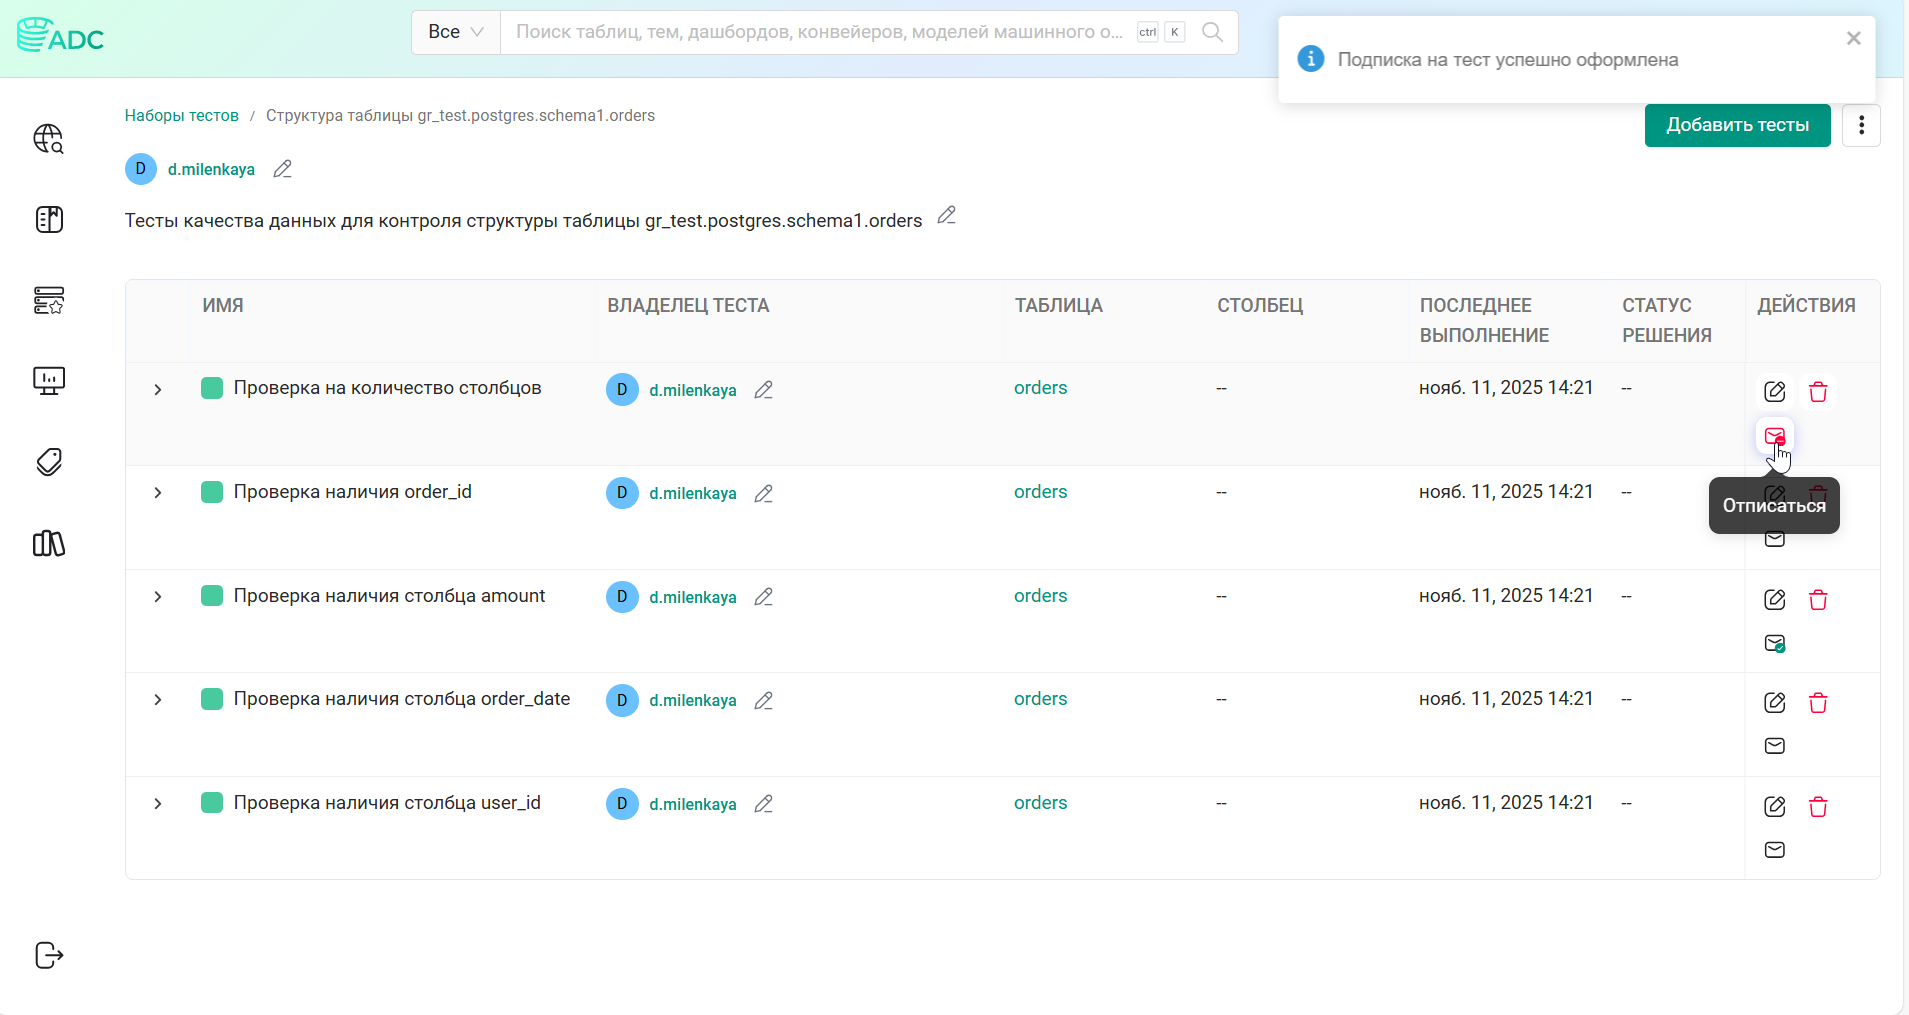Click the logout icon in the sidebar

(49, 955)
